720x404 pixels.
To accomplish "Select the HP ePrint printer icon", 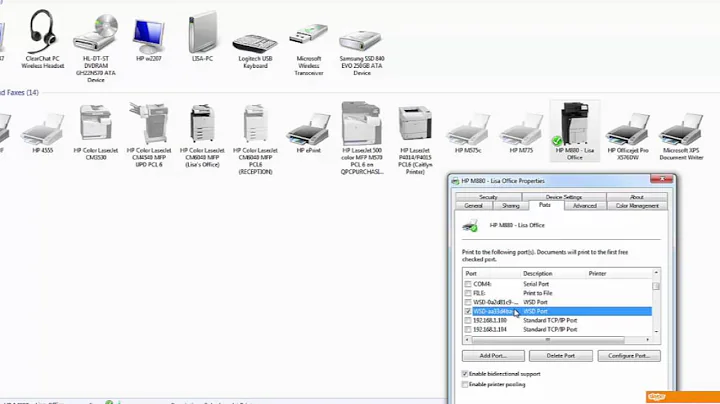I will 309,133.
